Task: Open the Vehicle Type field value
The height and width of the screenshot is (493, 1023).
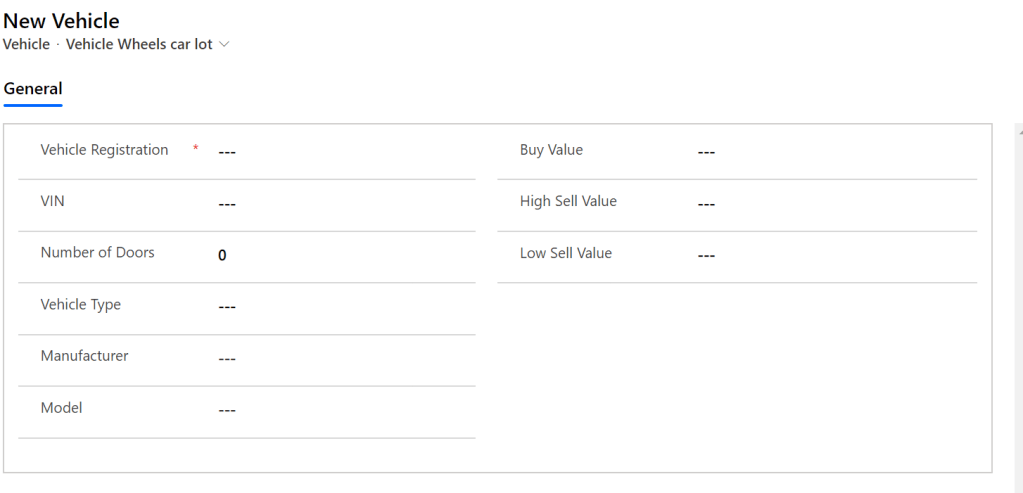Action: (x=340, y=307)
